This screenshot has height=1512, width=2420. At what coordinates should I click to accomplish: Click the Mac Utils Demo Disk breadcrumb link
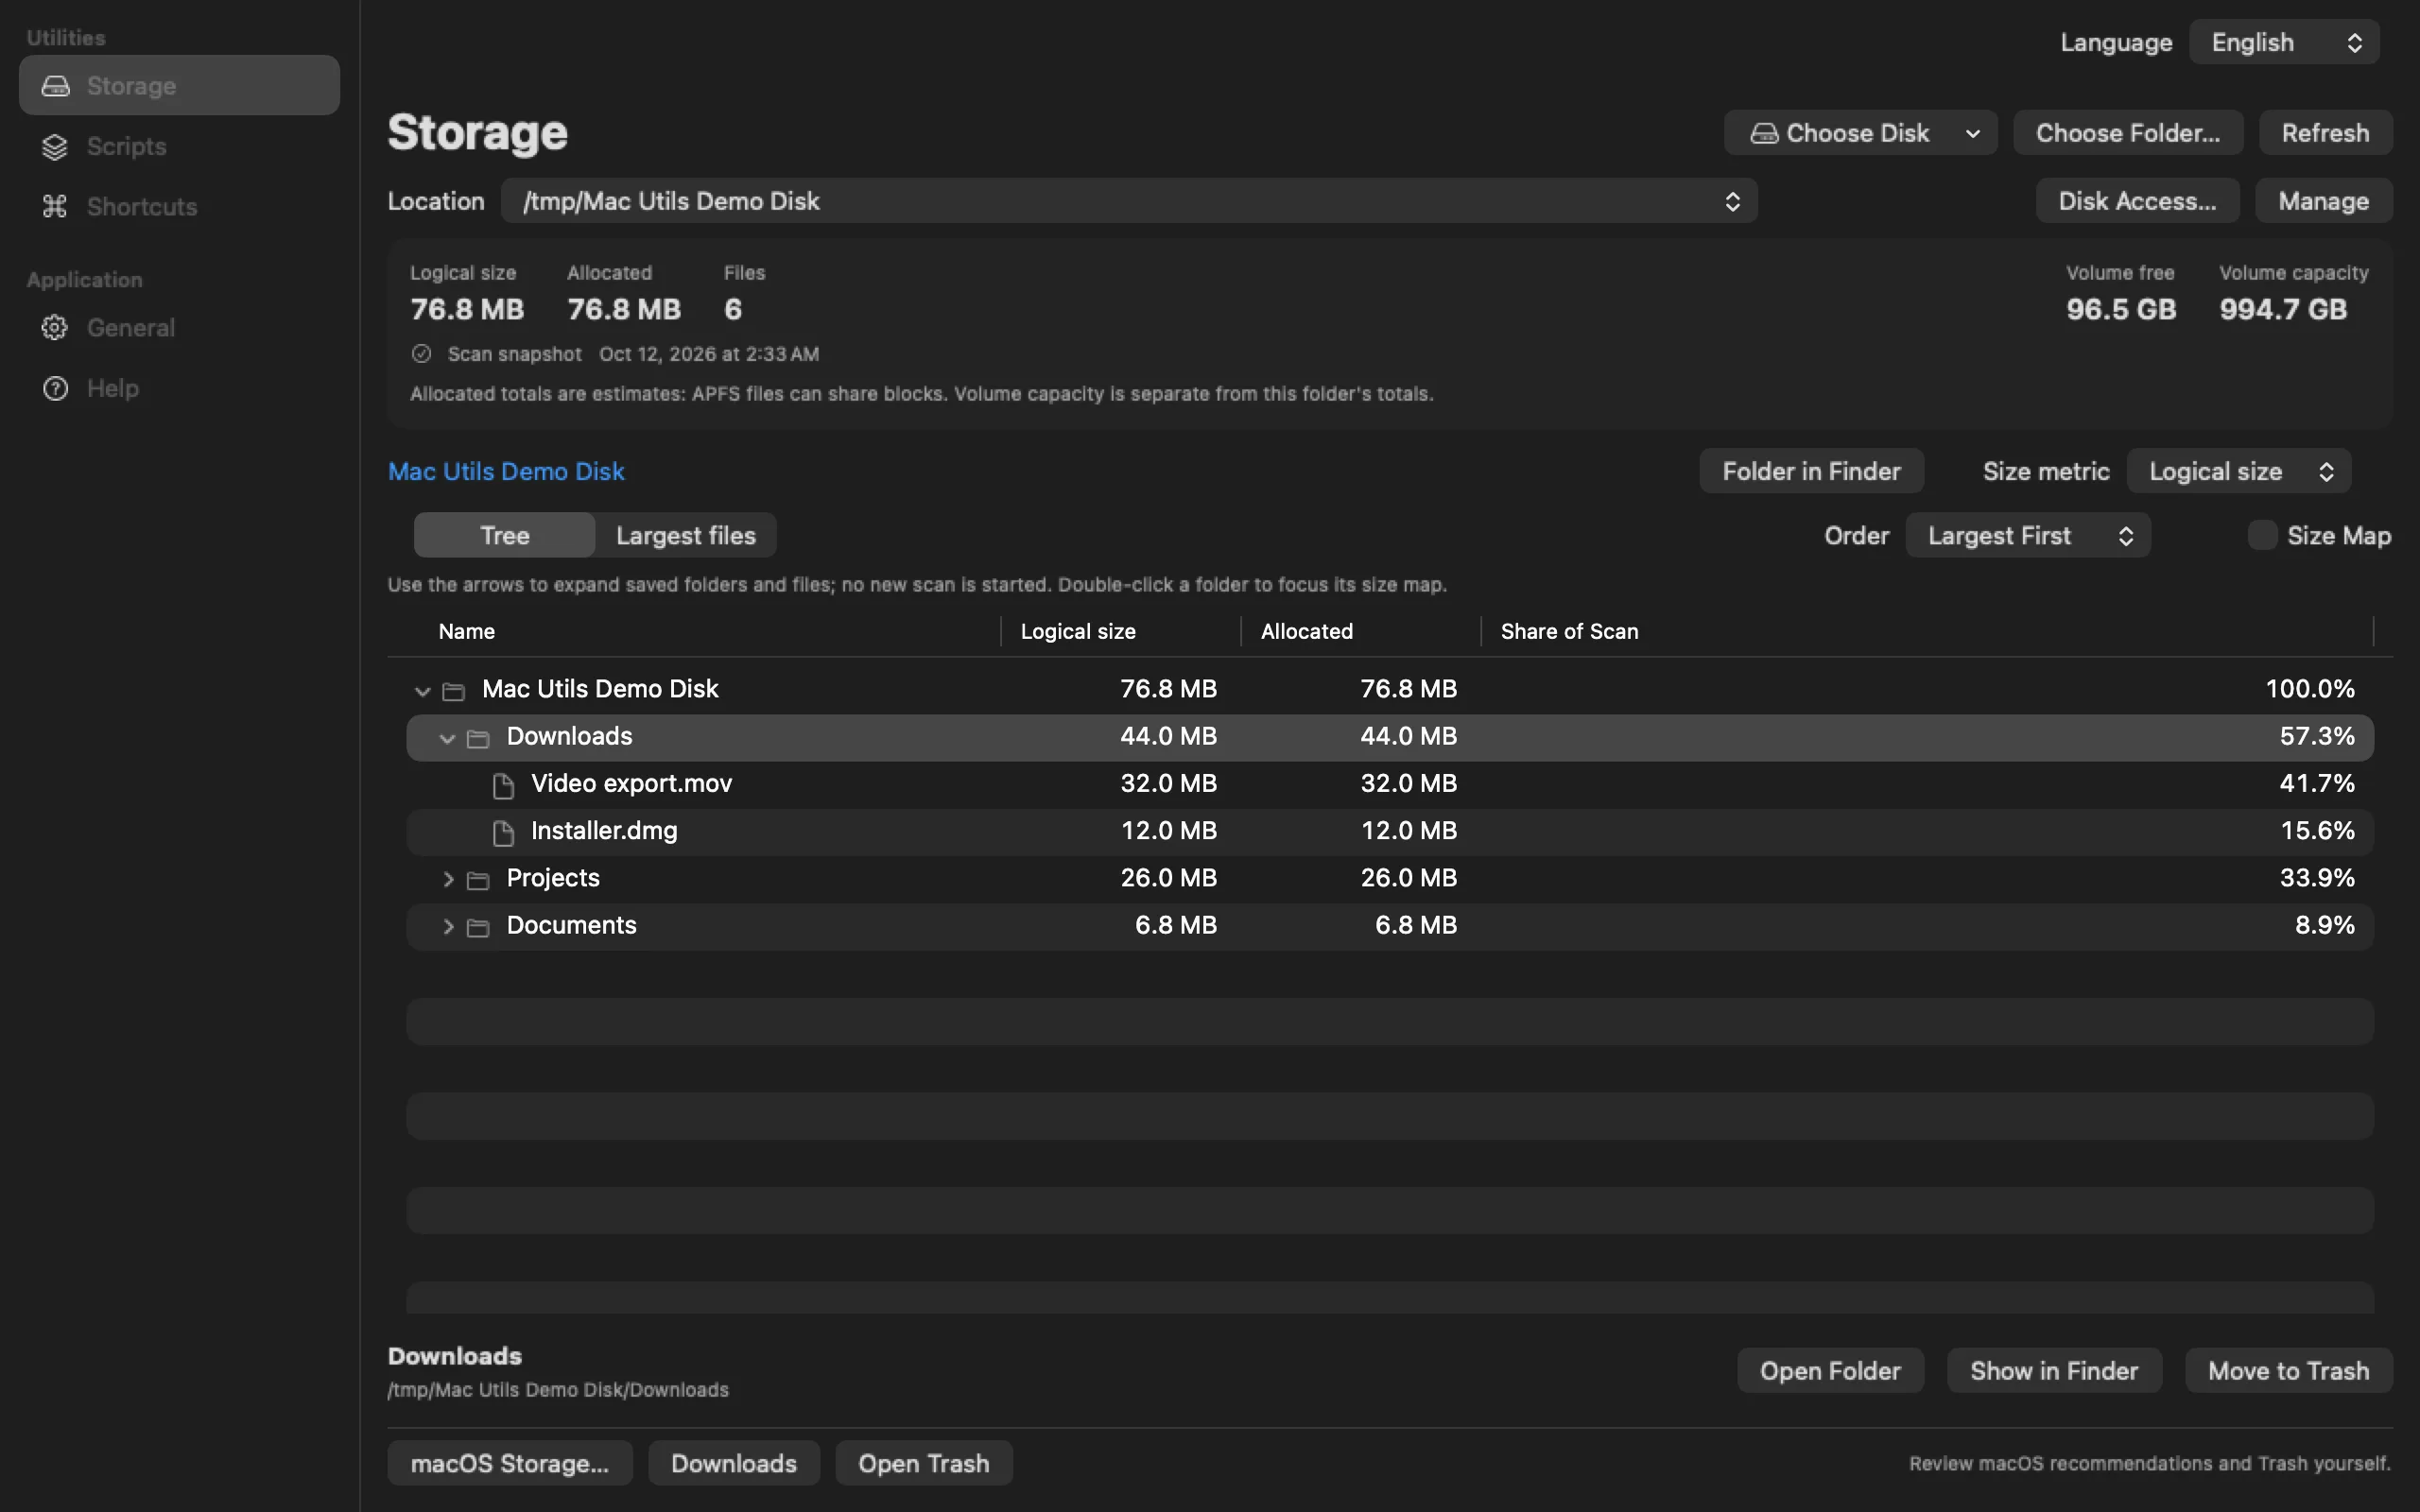click(x=506, y=471)
